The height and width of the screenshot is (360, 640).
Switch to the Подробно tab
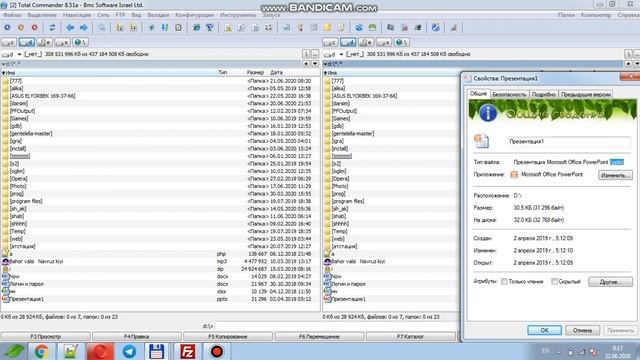pos(544,94)
